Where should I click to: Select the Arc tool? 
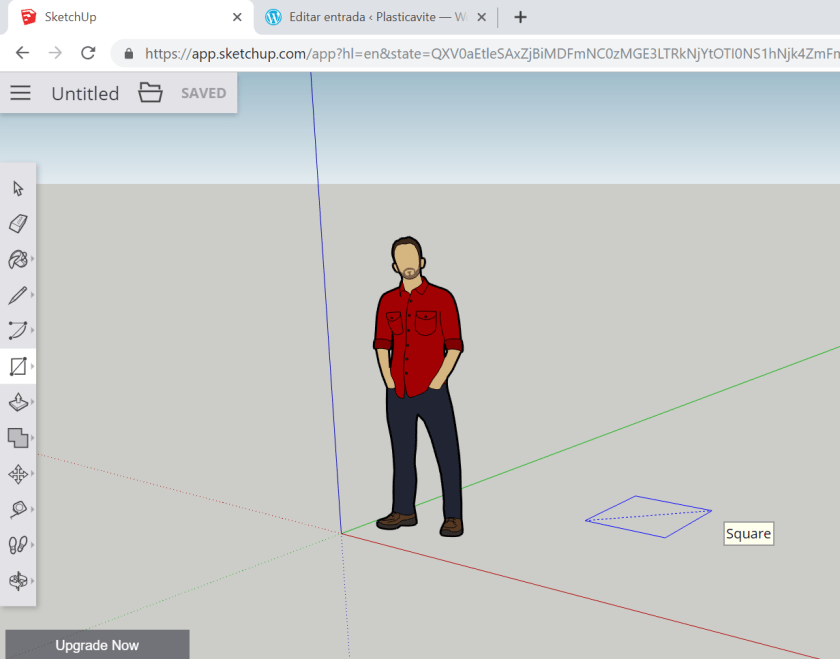[x=18, y=330]
